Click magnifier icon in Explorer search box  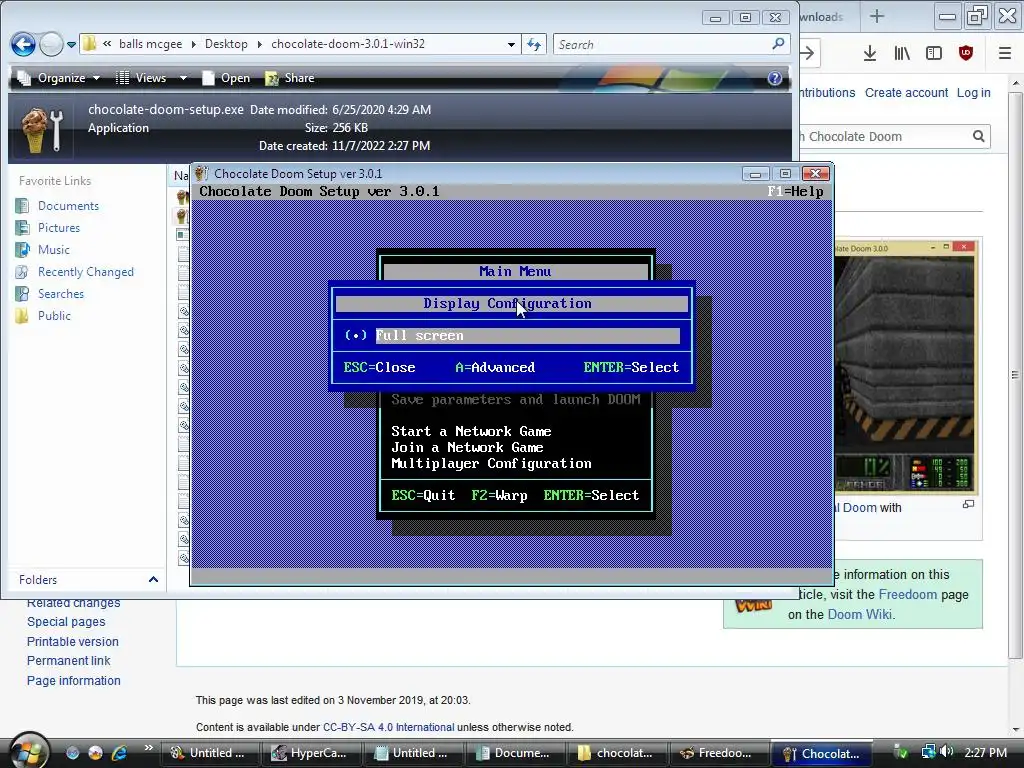778,44
